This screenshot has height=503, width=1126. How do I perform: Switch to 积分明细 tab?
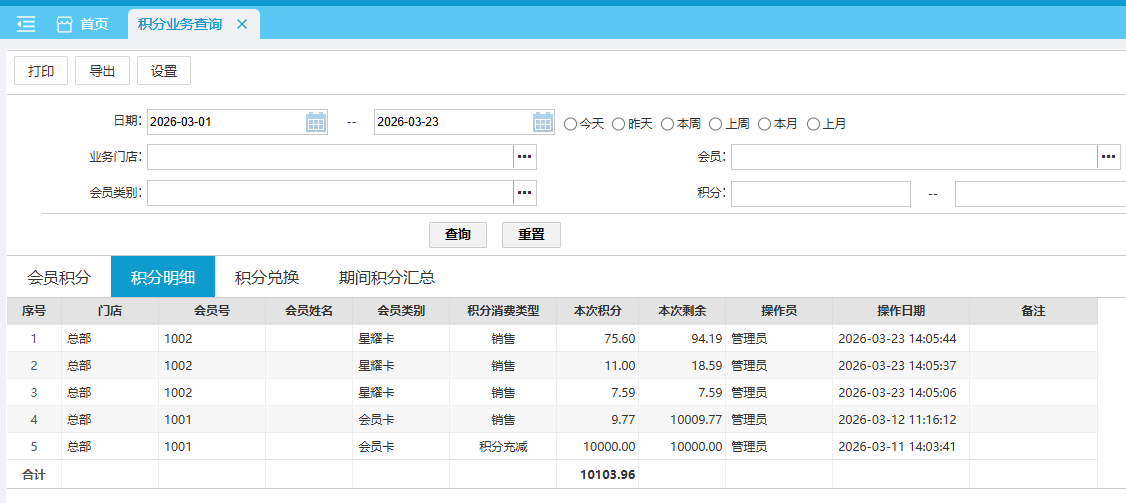[x=162, y=277]
